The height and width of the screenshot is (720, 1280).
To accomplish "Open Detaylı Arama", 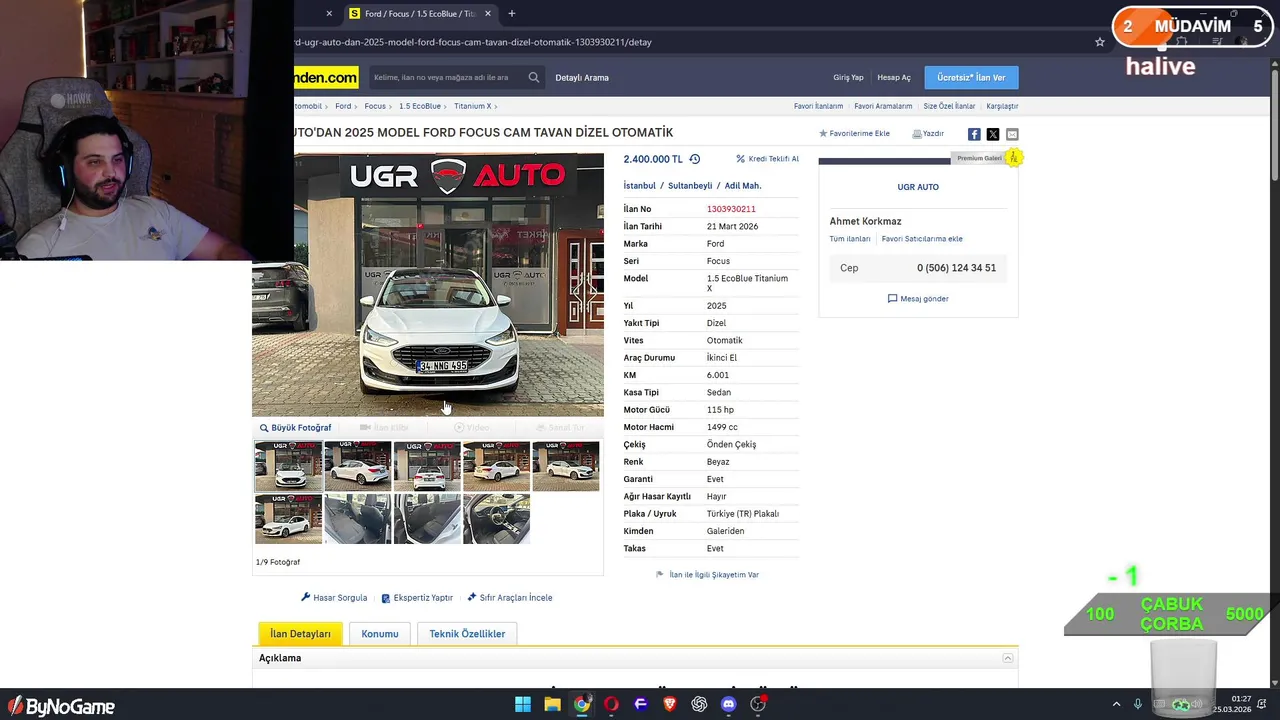I will tap(582, 77).
